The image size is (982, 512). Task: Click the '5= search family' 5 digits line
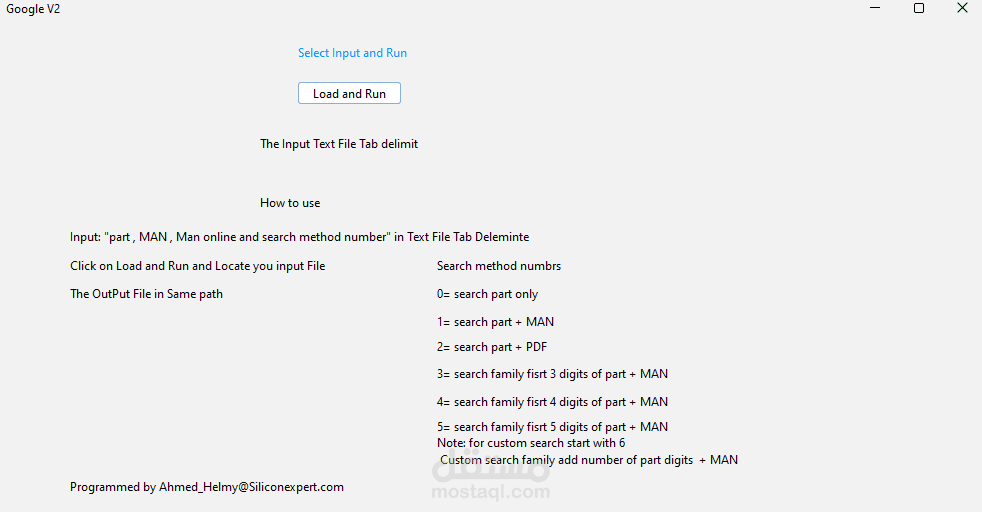552,427
